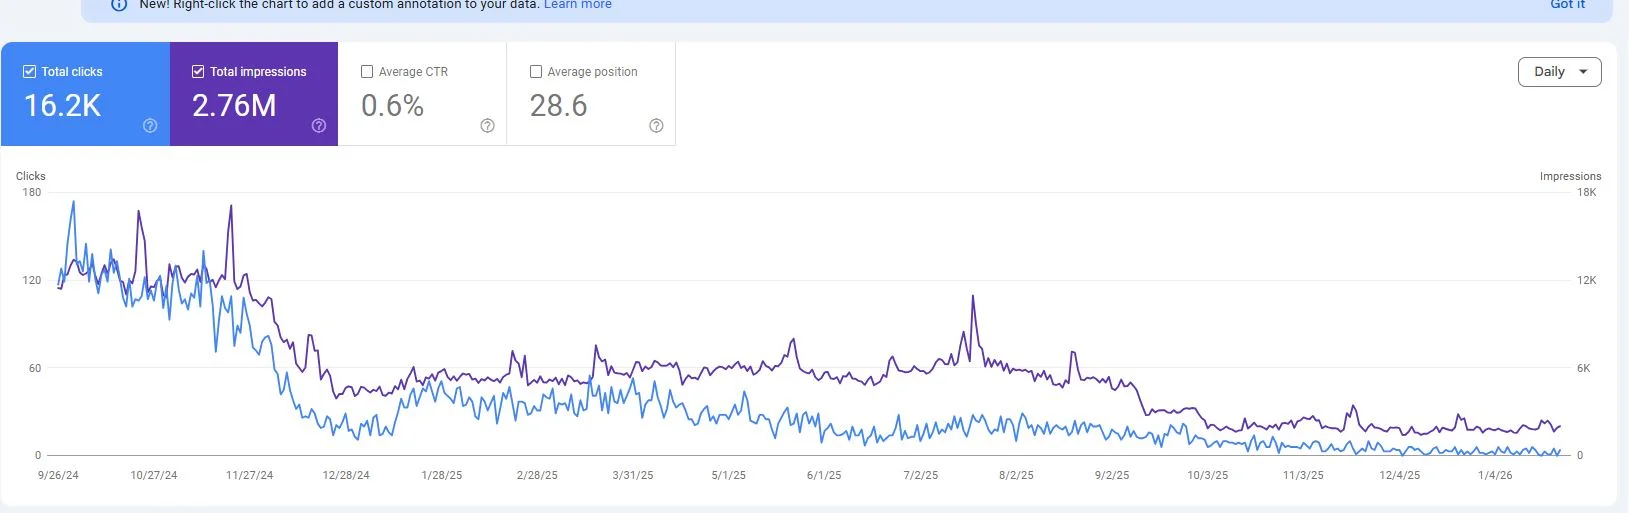Screen dimensions: 1629x513
Task: Click the 18K label on Impressions axis
Action: [x=1586, y=192]
